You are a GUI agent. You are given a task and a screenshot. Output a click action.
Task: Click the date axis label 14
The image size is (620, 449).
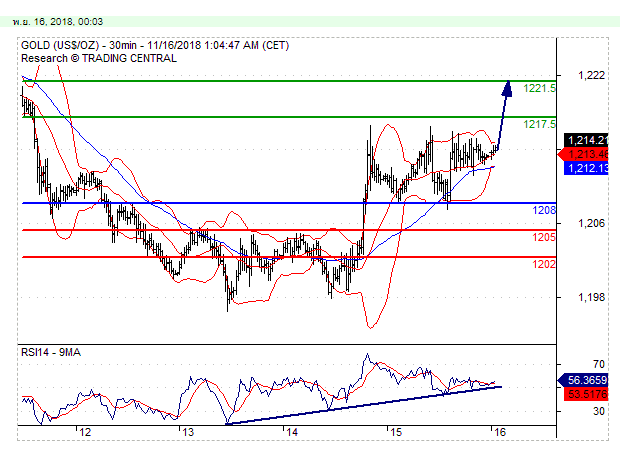point(292,432)
